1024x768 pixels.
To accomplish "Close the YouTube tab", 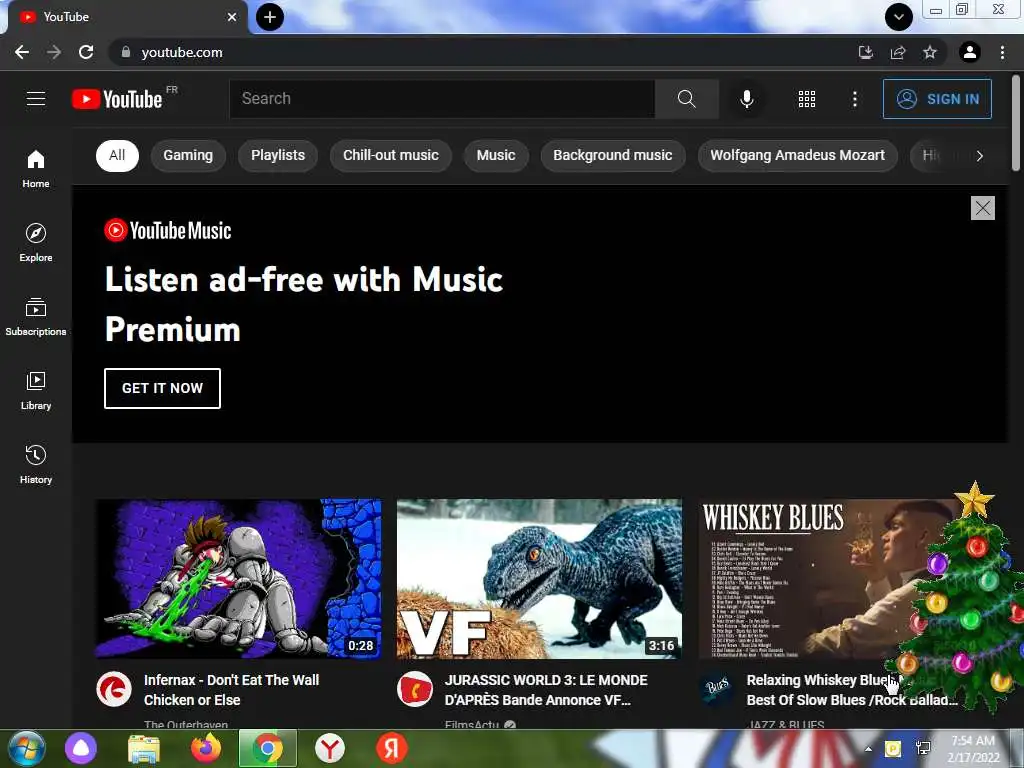I will (x=232, y=17).
